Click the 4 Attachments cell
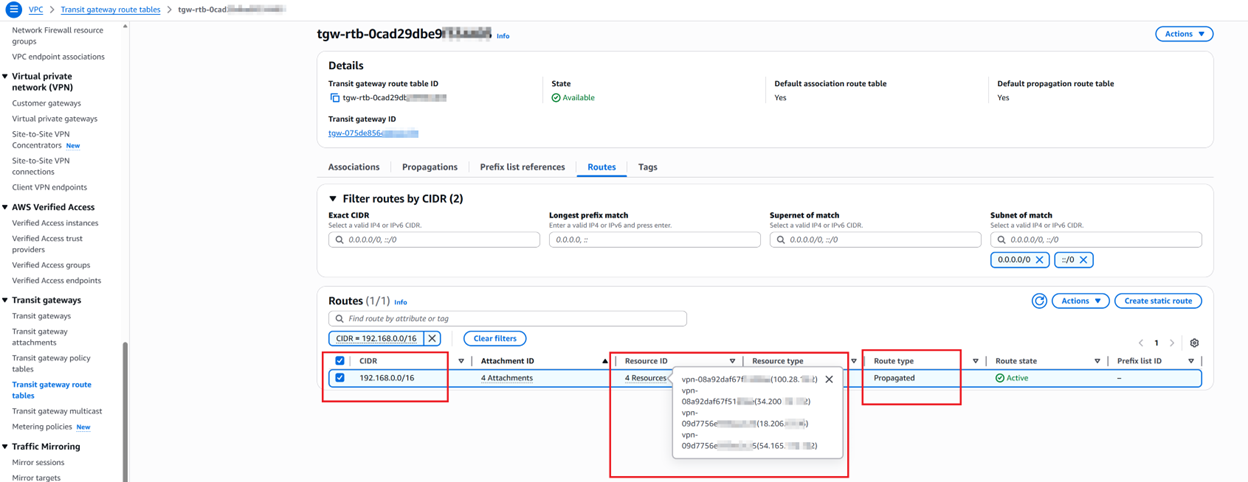The width and height of the screenshot is (1248, 482). 507,378
